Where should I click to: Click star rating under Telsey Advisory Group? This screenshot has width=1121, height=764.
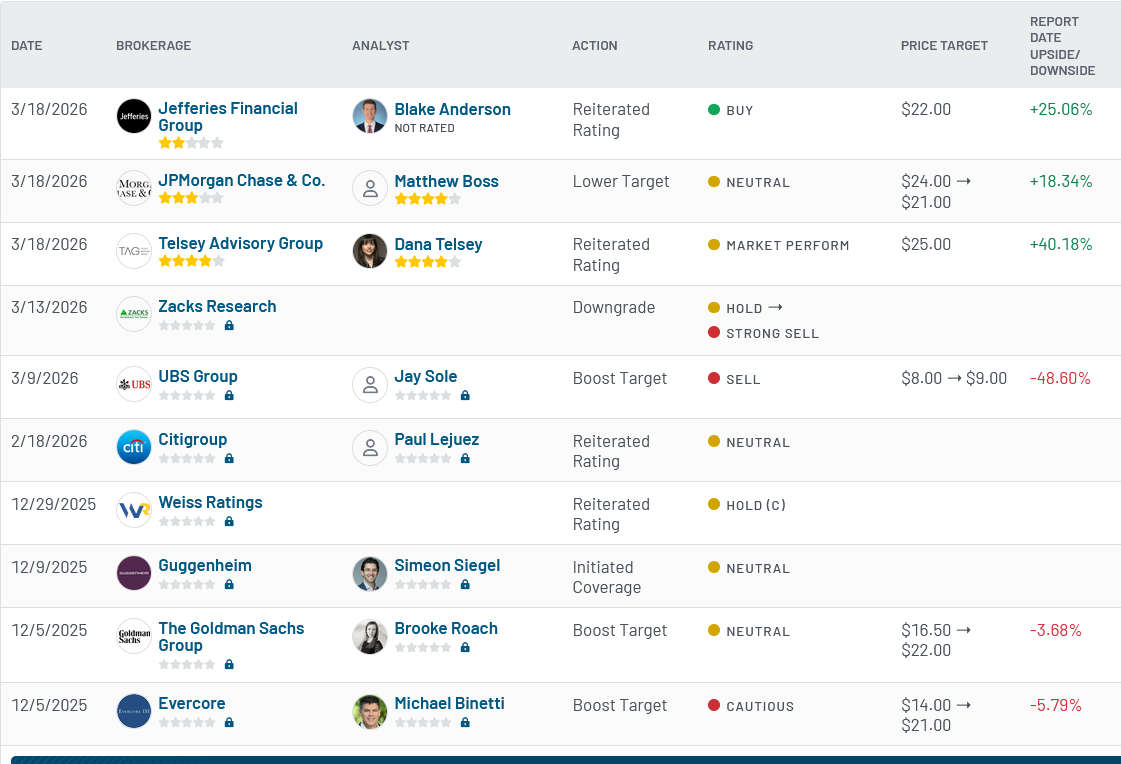[x=191, y=261]
